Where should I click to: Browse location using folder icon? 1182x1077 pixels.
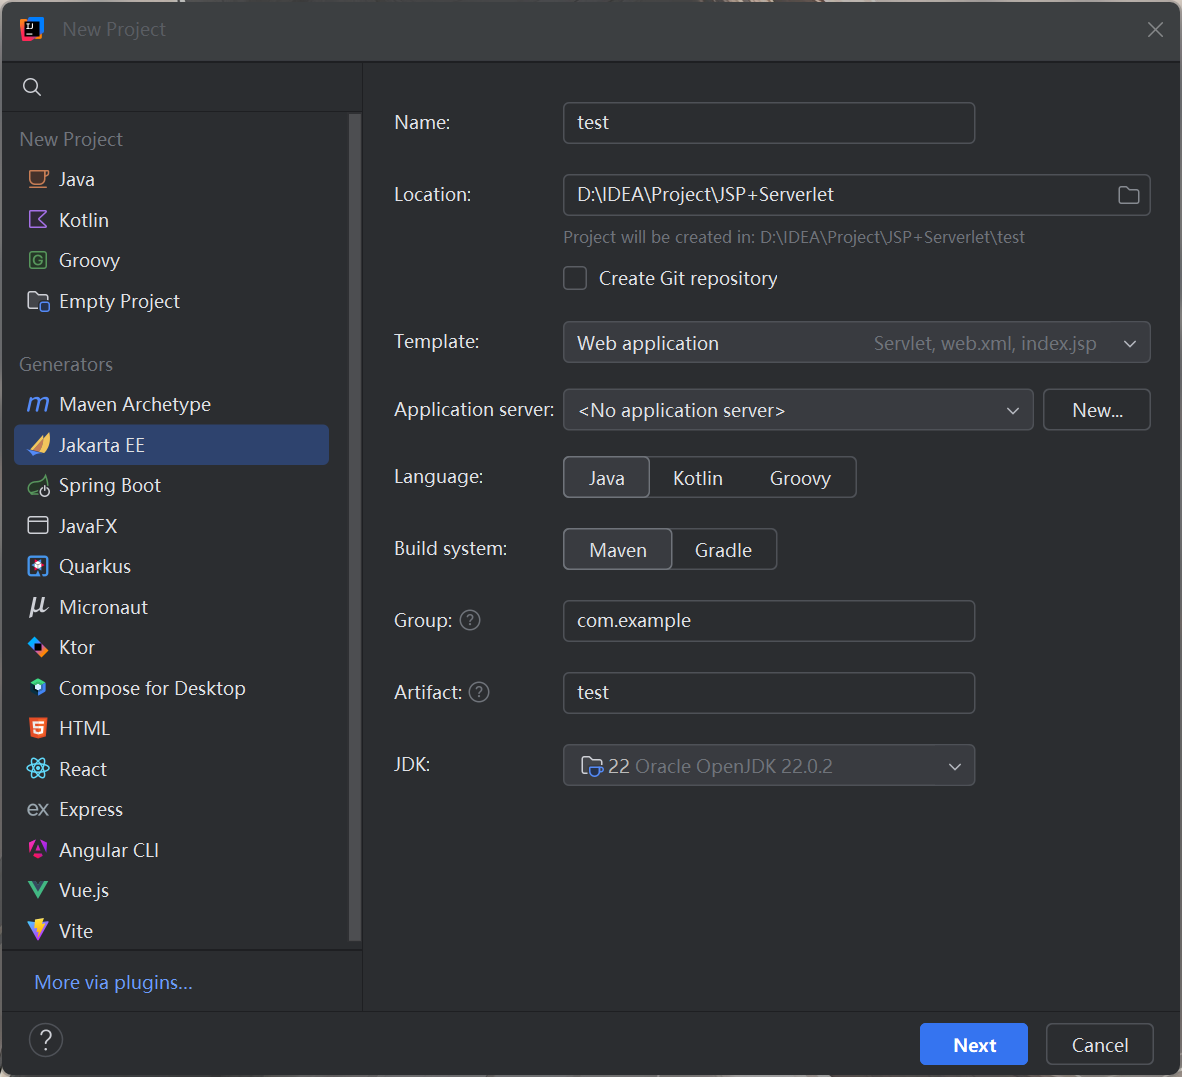coord(1128,195)
